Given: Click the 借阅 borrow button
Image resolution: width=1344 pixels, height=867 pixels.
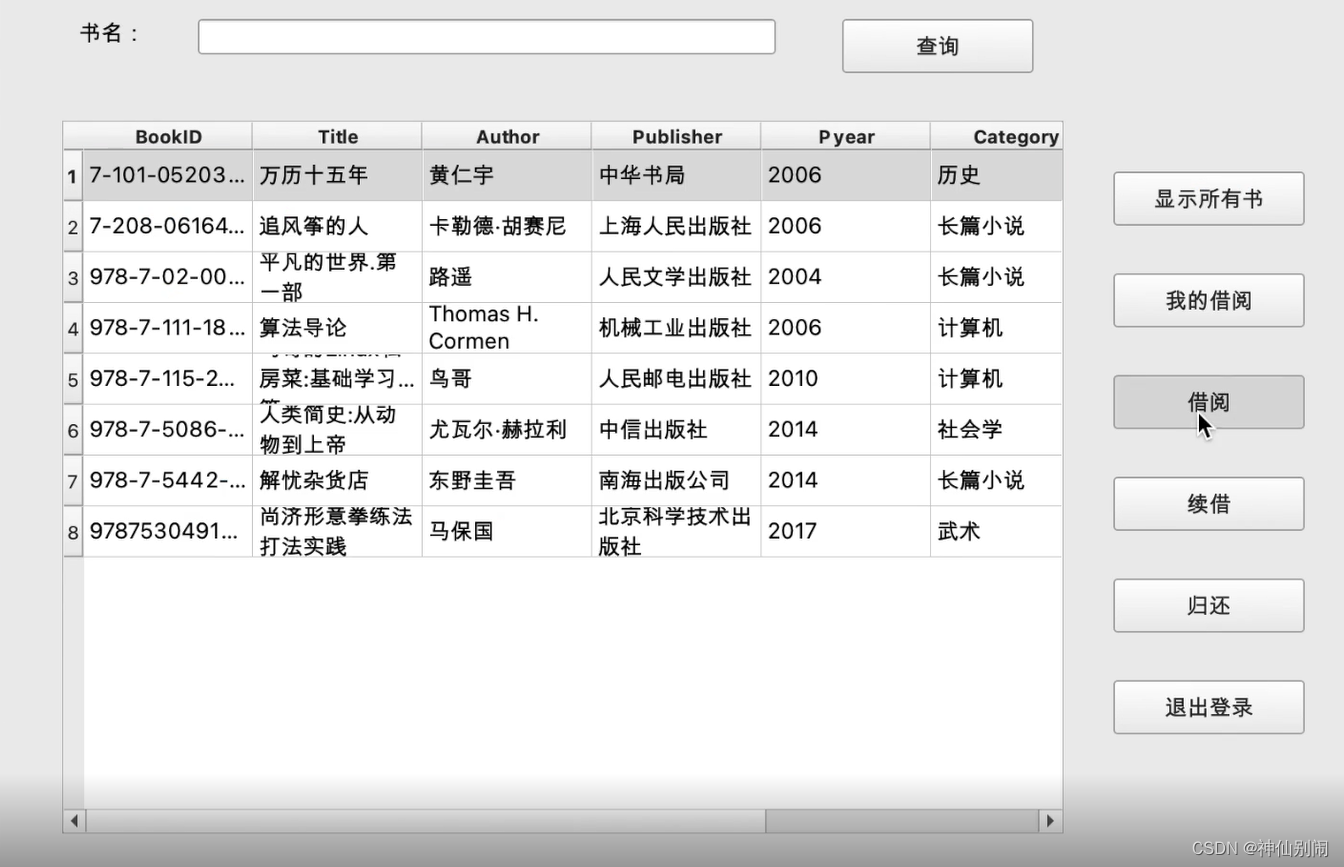Looking at the screenshot, I should [x=1208, y=402].
